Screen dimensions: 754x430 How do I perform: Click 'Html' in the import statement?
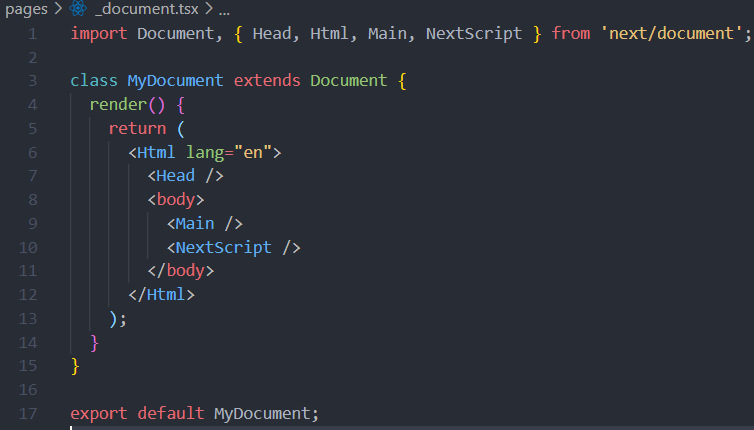329,34
